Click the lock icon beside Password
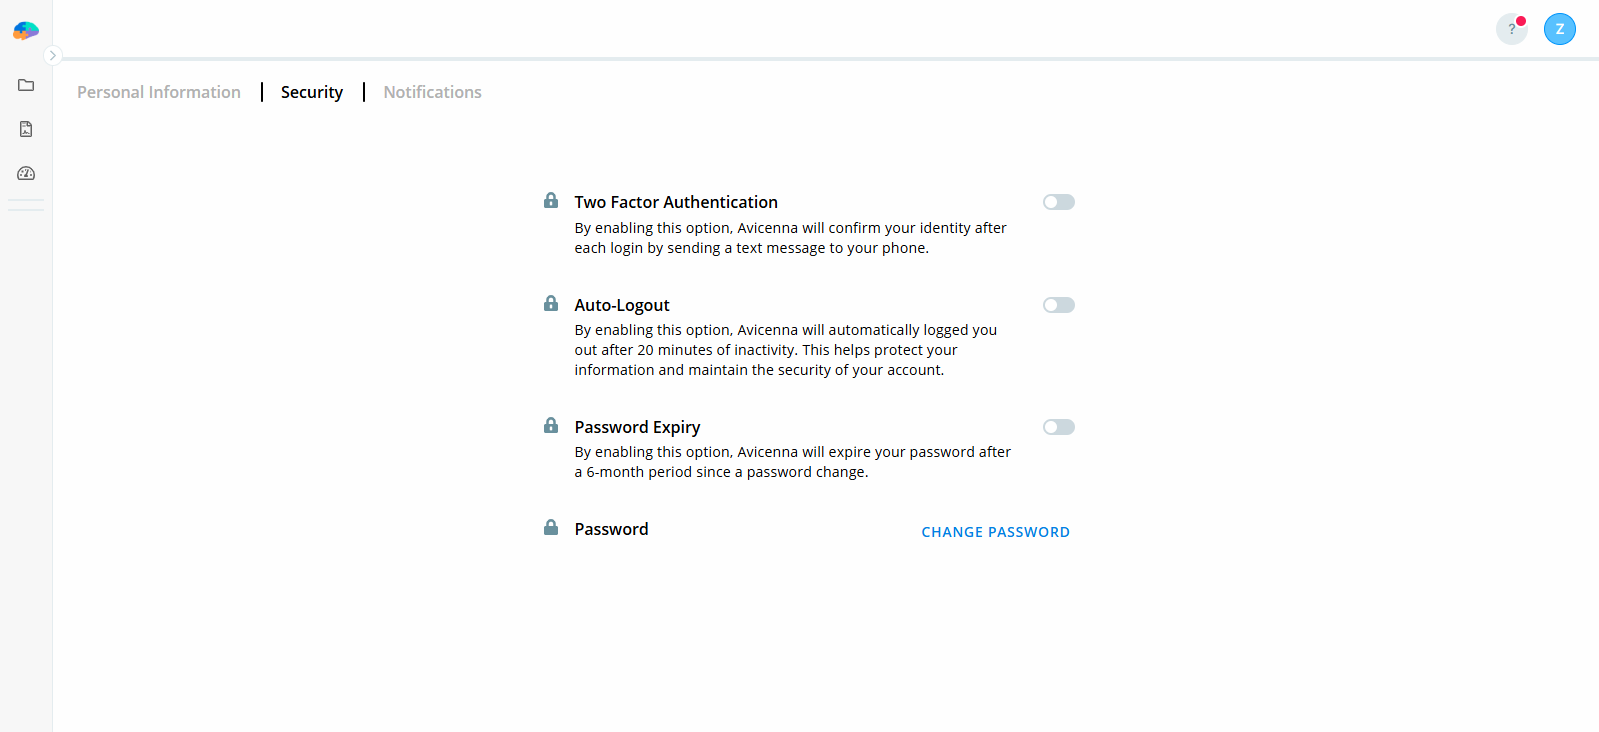The image size is (1599, 732). (551, 527)
